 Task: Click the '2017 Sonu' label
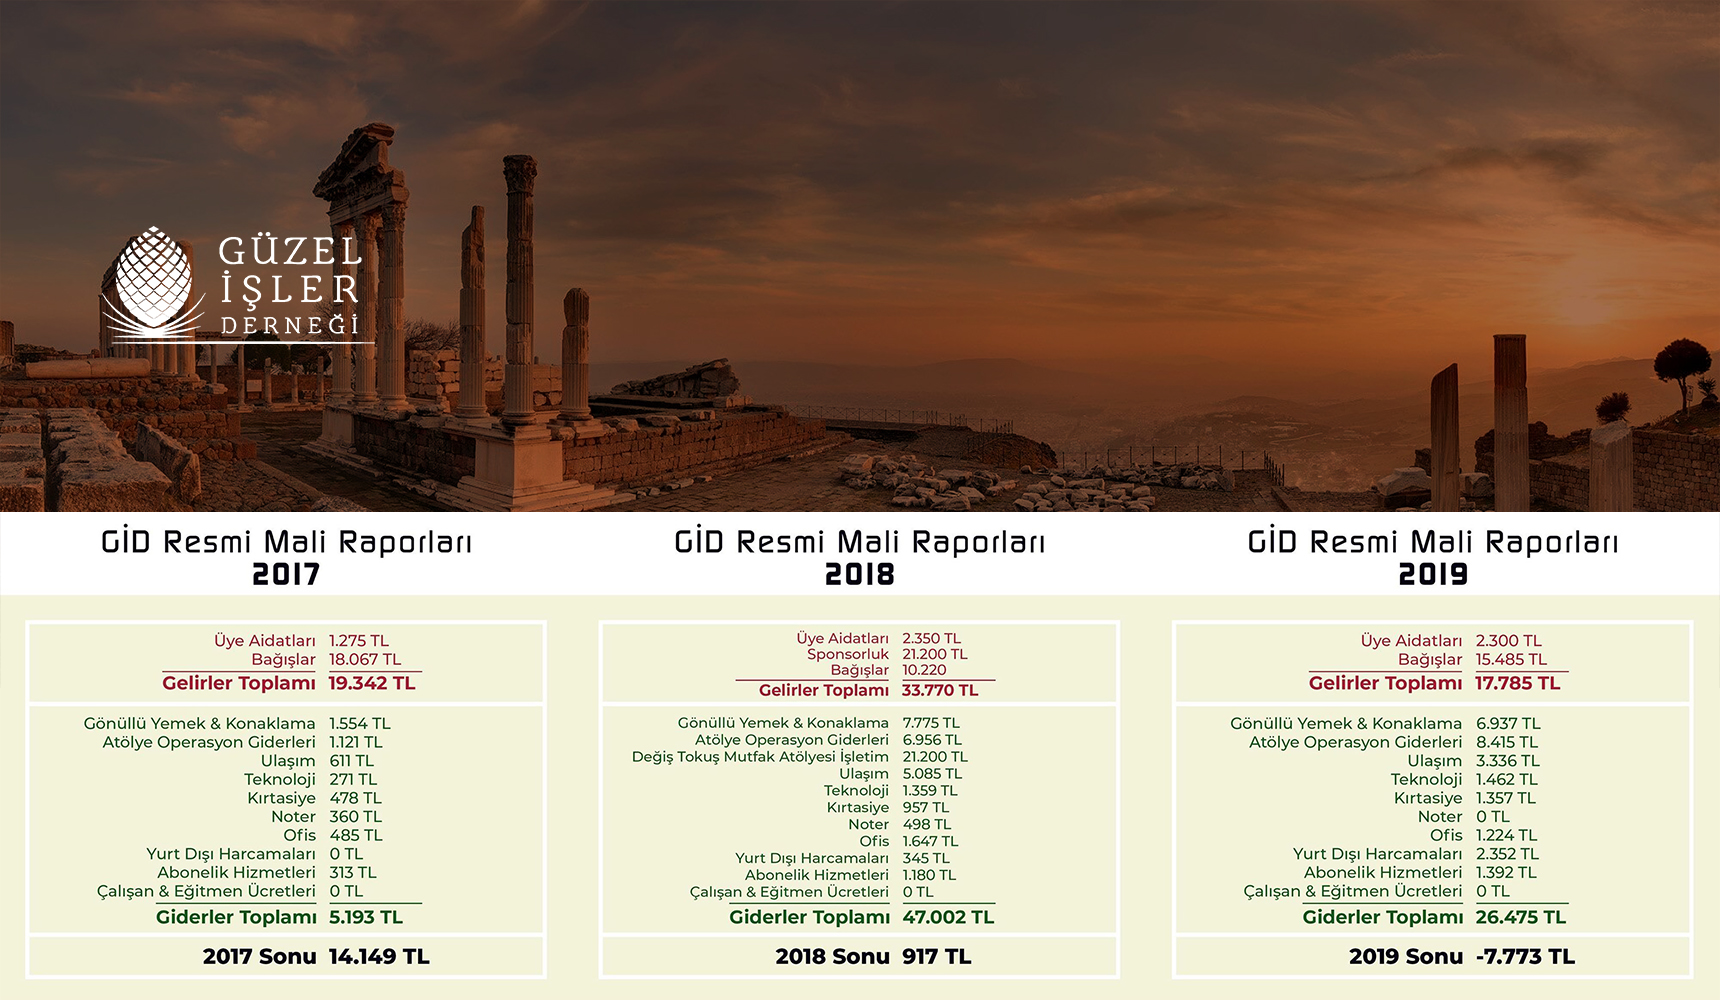[259, 957]
